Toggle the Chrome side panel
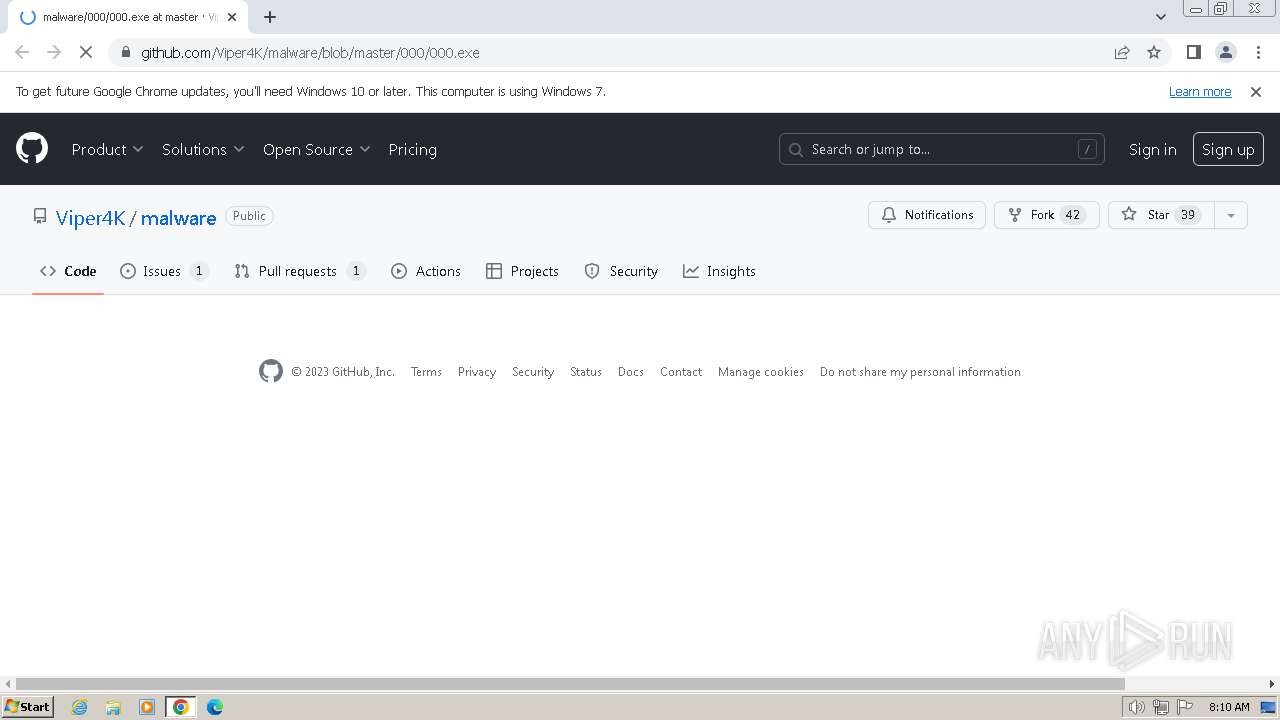Image resolution: width=1280 pixels, height=720 pixels. [x=1194, y=53]
